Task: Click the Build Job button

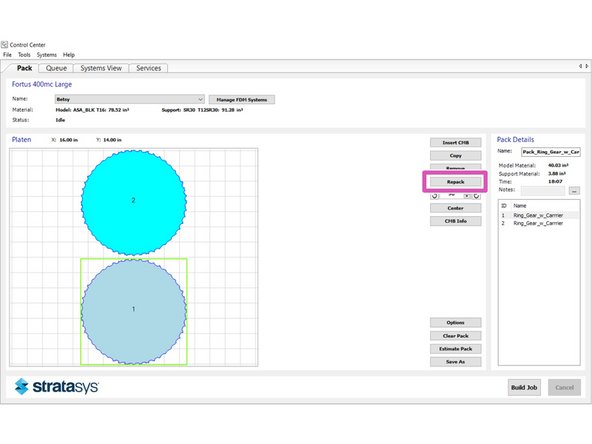Action: click(x=524, y=387)
